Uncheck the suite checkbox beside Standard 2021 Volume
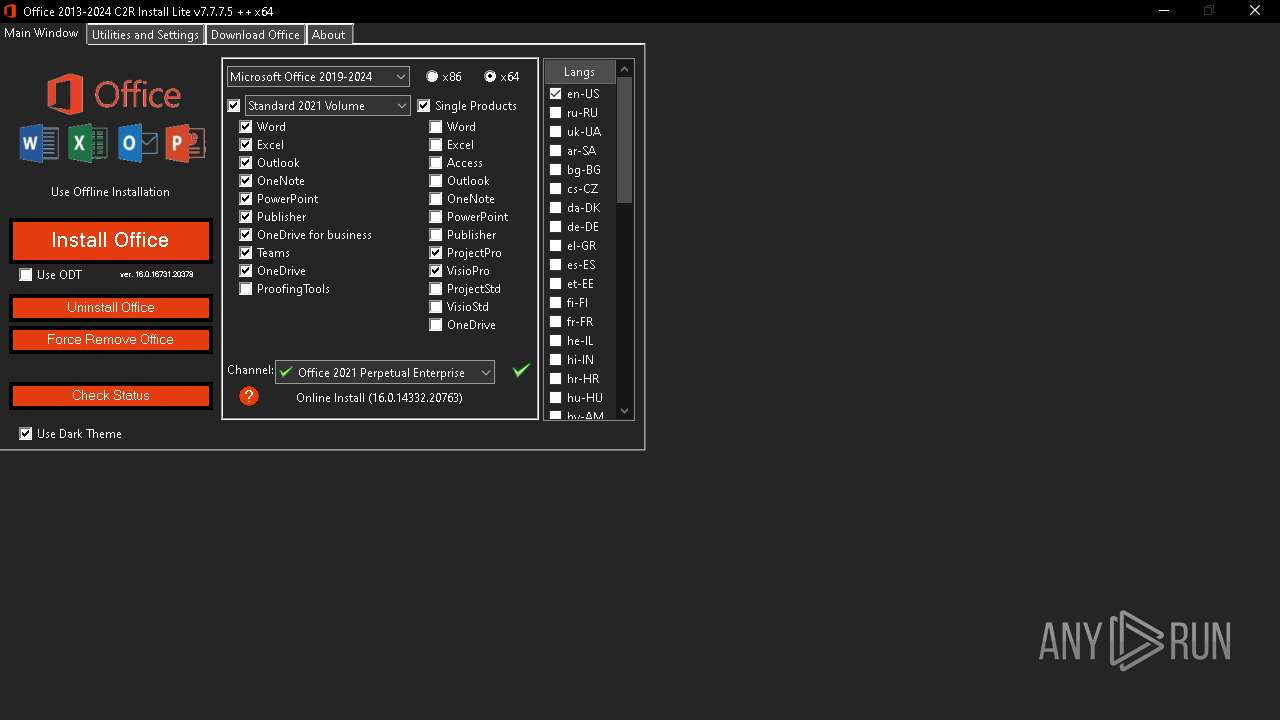Image resolution: width=1280 pixels, height=720 pixels. coord(234,106)
